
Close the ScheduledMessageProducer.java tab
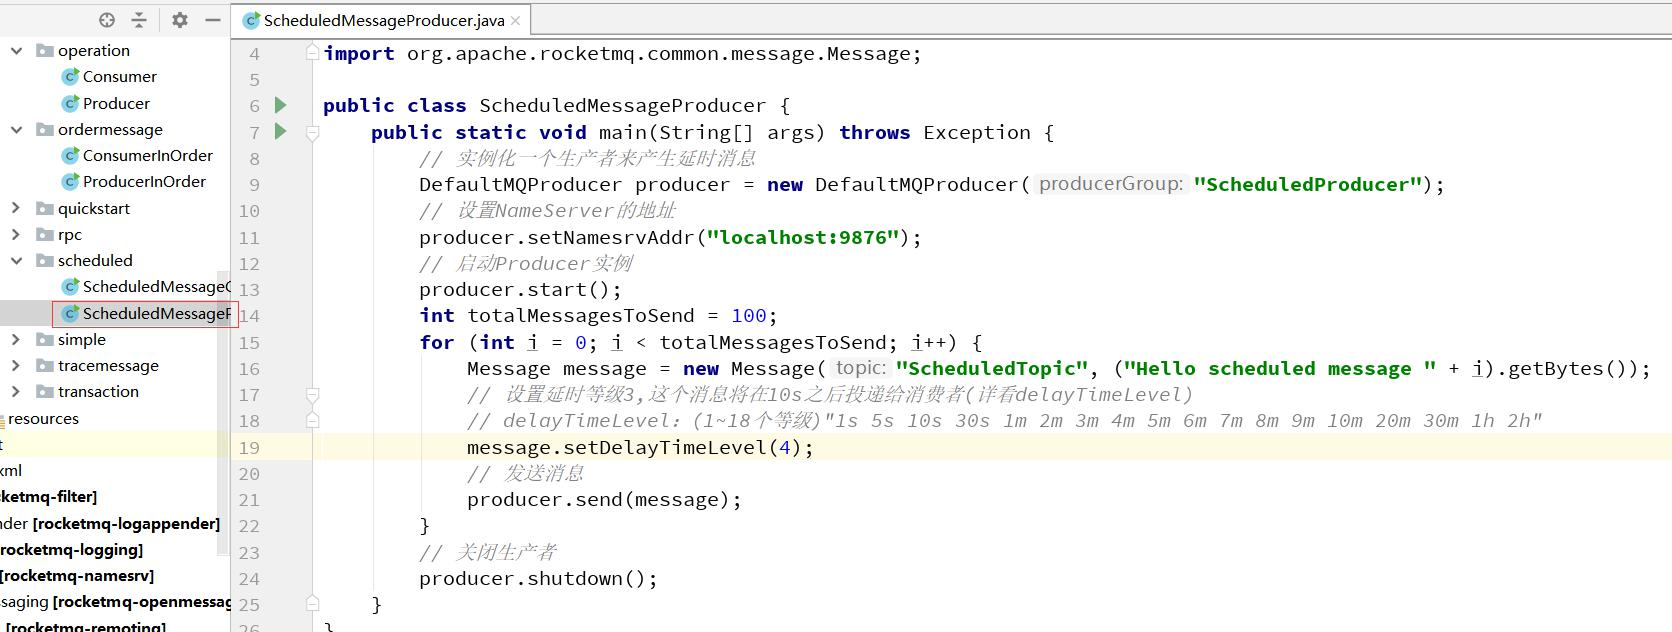click(x=515, y=20)
